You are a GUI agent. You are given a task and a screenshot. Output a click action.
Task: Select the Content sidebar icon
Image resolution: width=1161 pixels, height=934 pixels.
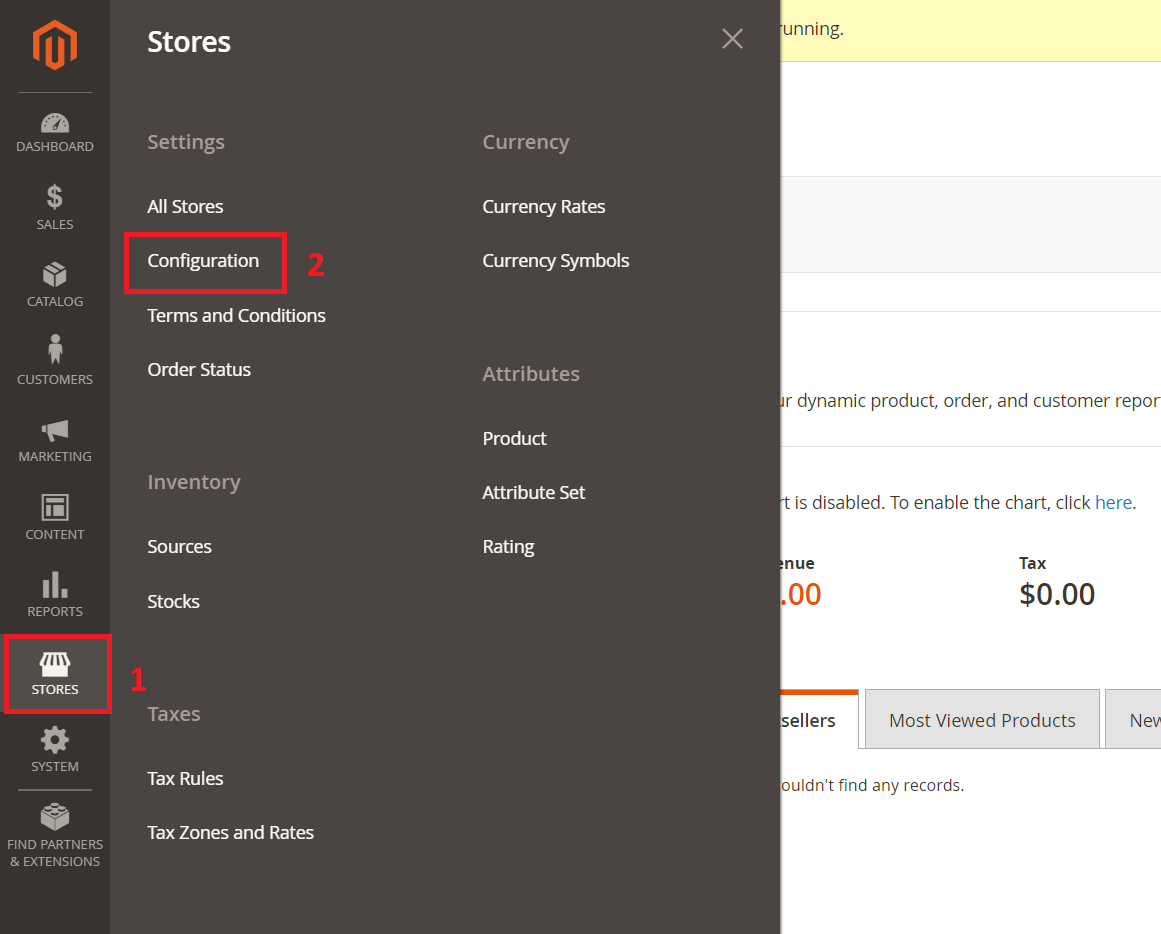click(x=55, y=517)
